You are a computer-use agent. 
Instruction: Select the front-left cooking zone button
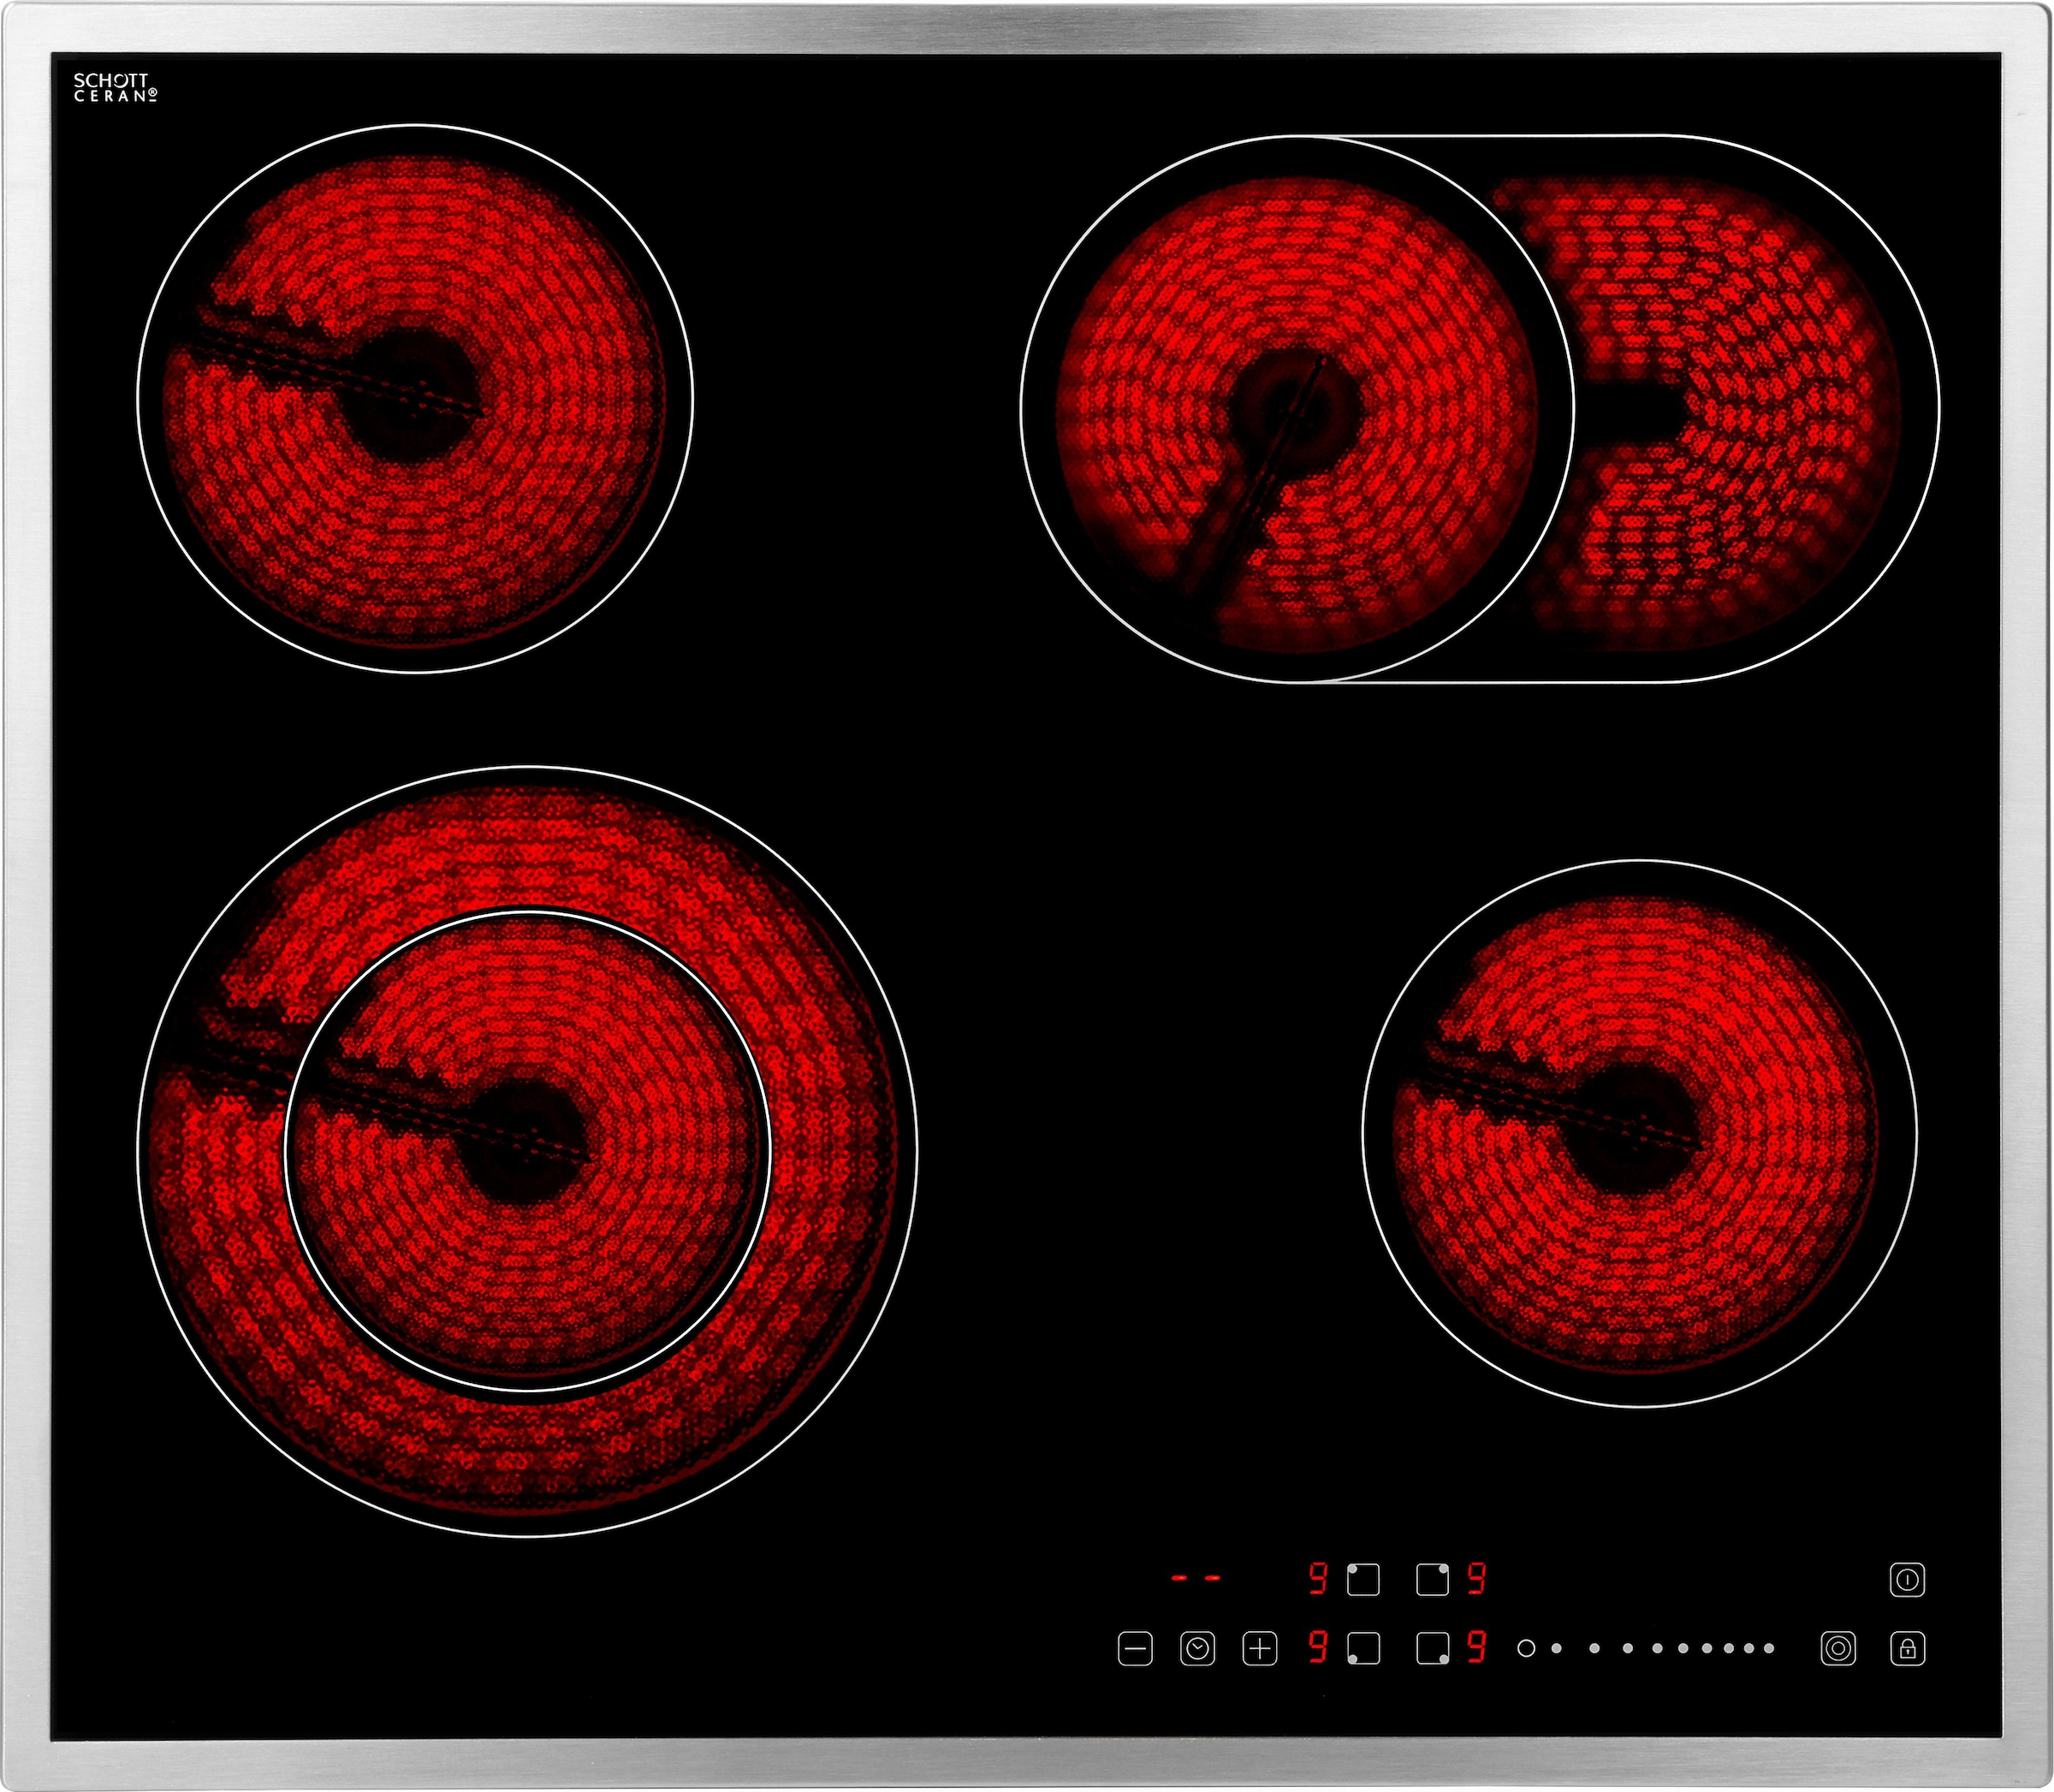(x=1363, y=1647)
